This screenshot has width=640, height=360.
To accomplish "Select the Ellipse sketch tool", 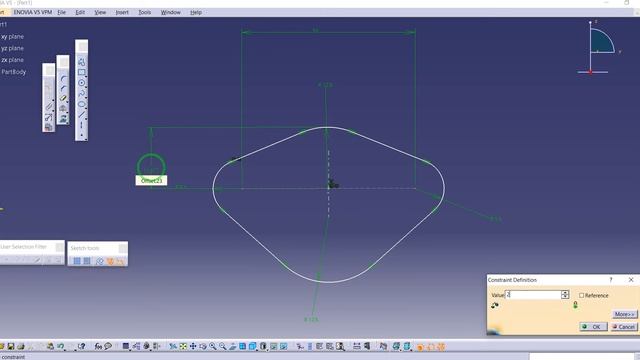I will click(81, 104).
